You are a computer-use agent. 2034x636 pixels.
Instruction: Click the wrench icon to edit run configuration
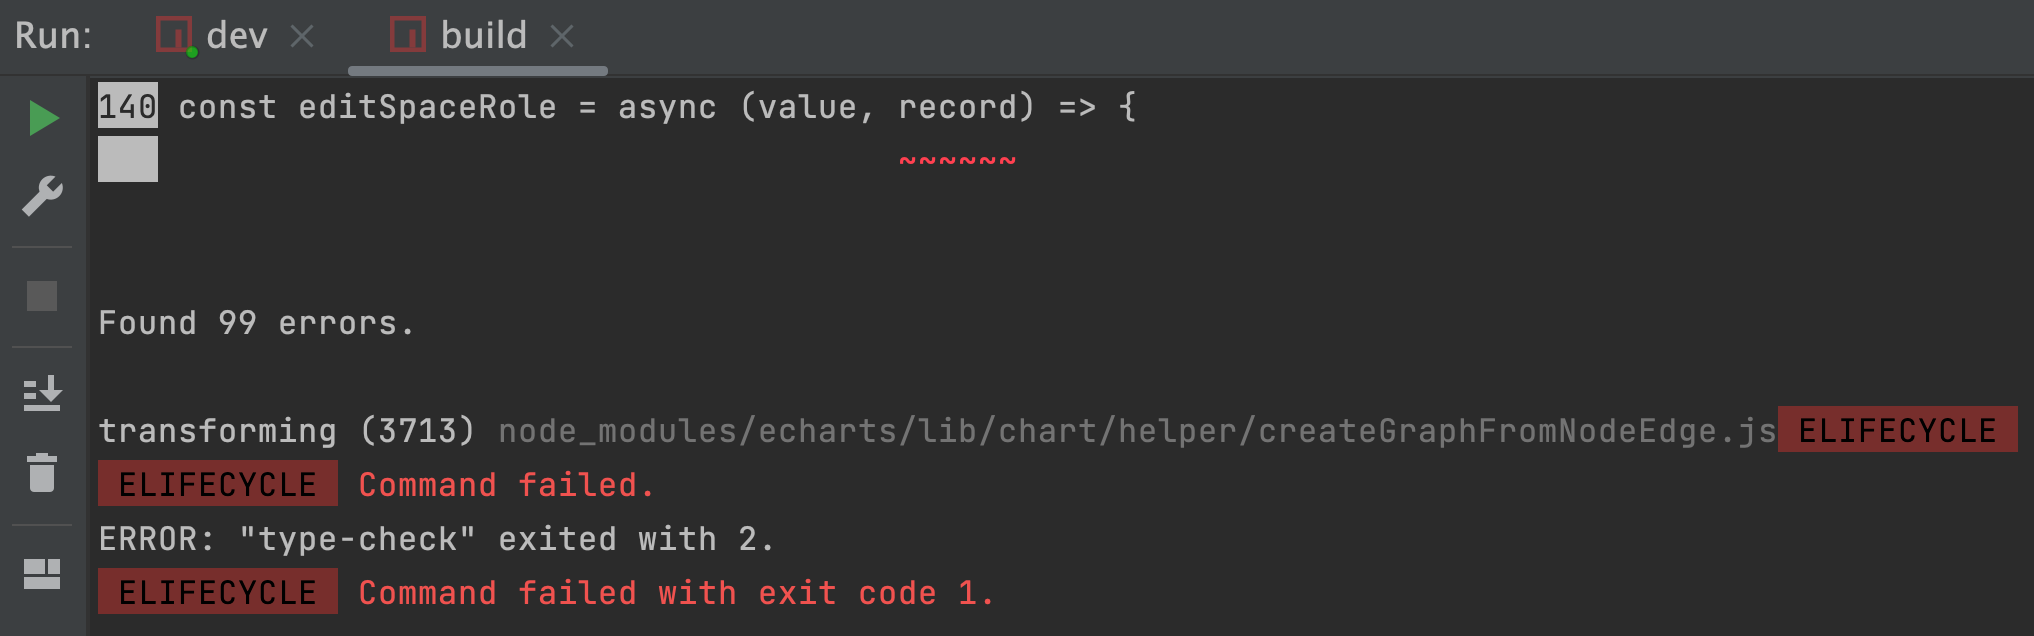coord(43,196)
